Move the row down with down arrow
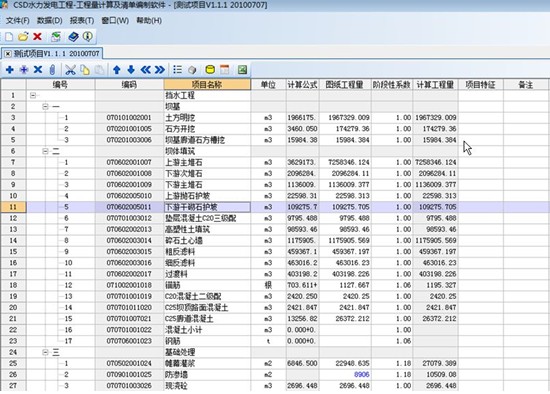Viewport: 550px width, 394px height. [131, 70]
